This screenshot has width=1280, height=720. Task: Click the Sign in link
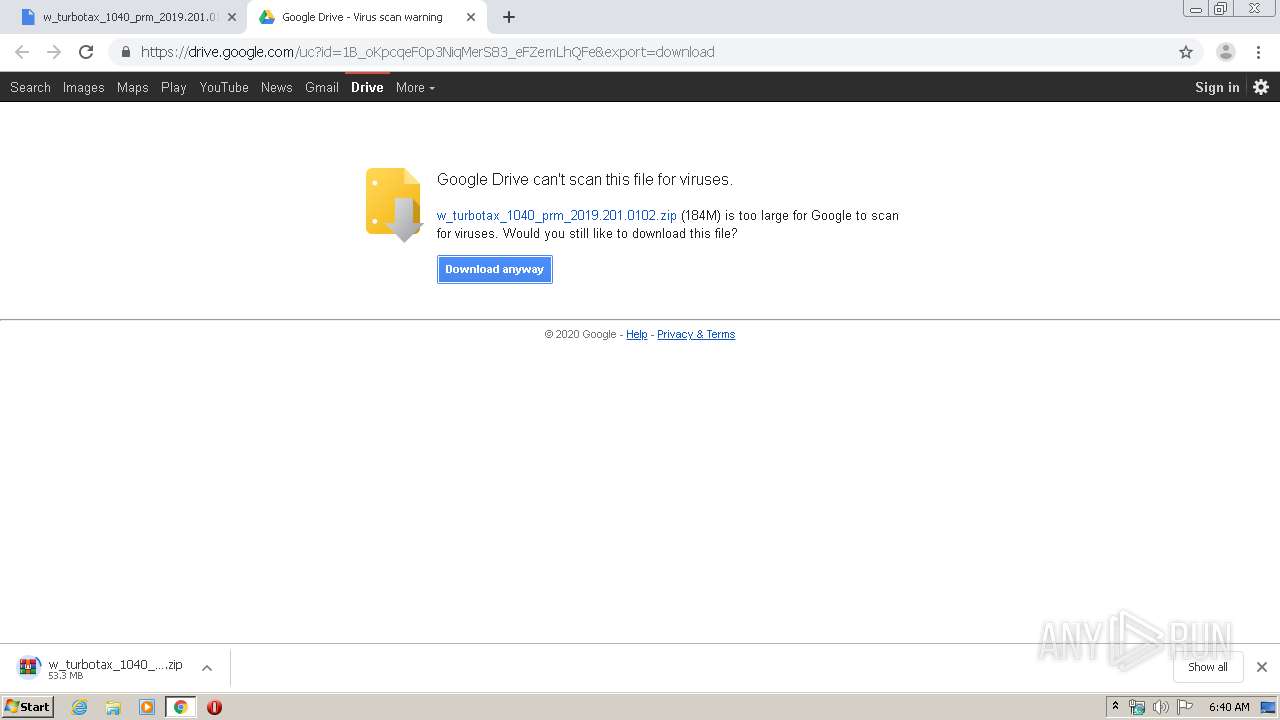pyautogui.click(x=1217, y=87)
